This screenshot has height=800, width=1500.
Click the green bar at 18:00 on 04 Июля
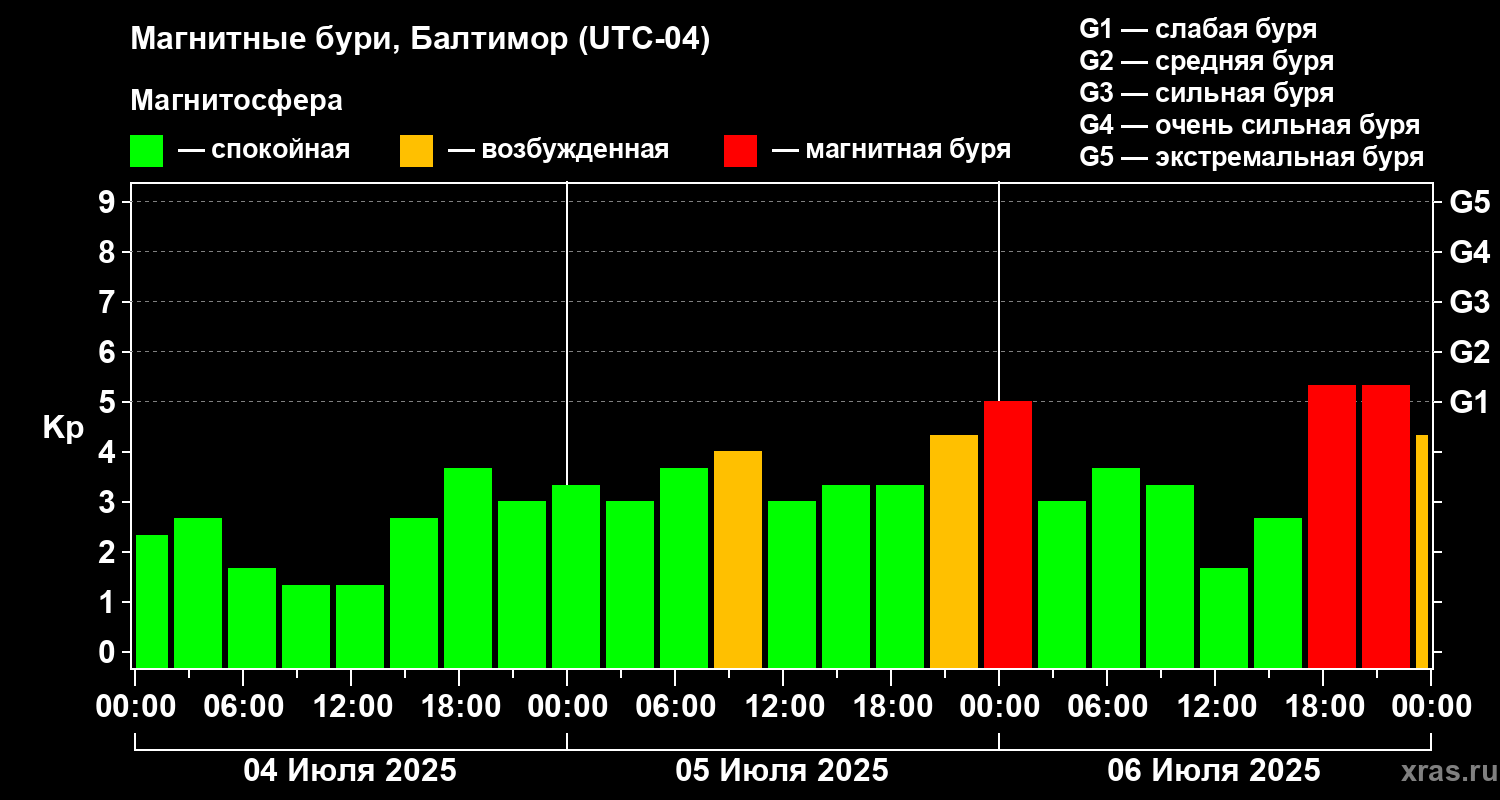click(468, 568)
